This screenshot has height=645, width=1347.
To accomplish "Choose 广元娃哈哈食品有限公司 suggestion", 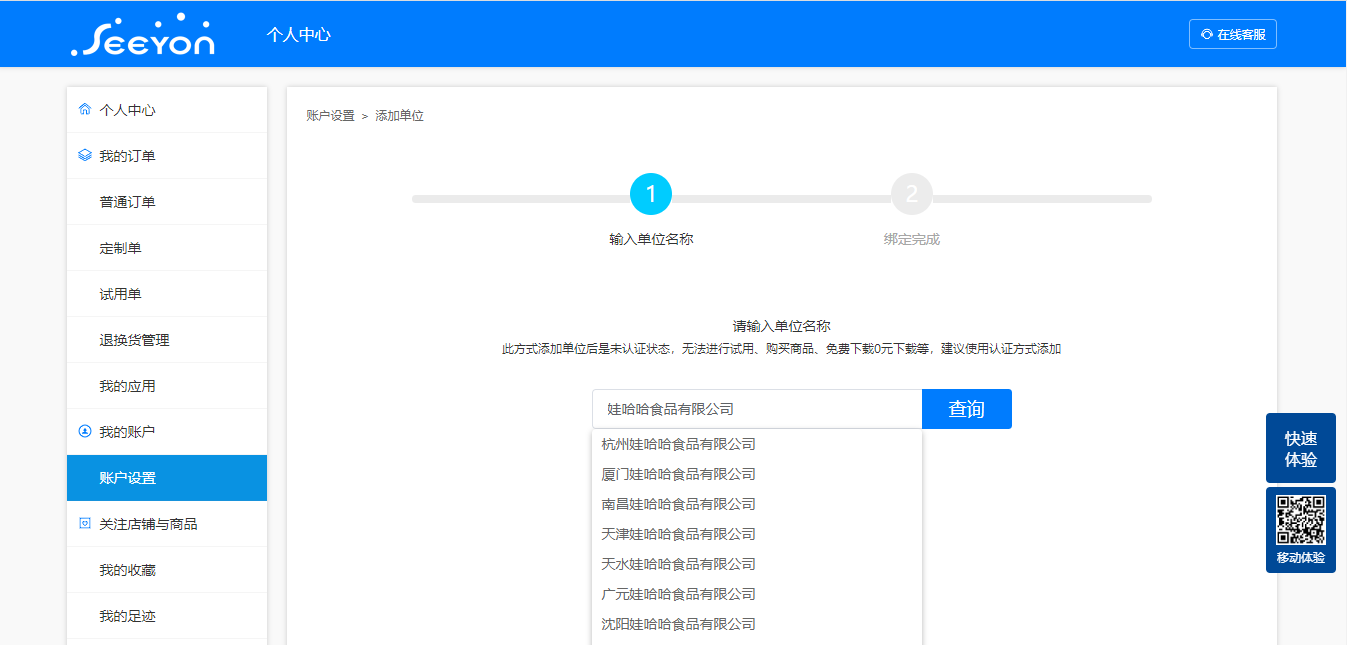I will tap(757, 594).
